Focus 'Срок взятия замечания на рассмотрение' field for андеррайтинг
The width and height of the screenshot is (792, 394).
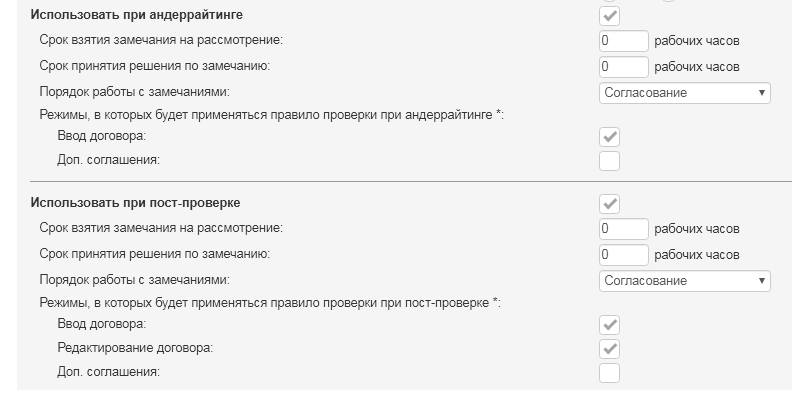(x=623, y=41)
